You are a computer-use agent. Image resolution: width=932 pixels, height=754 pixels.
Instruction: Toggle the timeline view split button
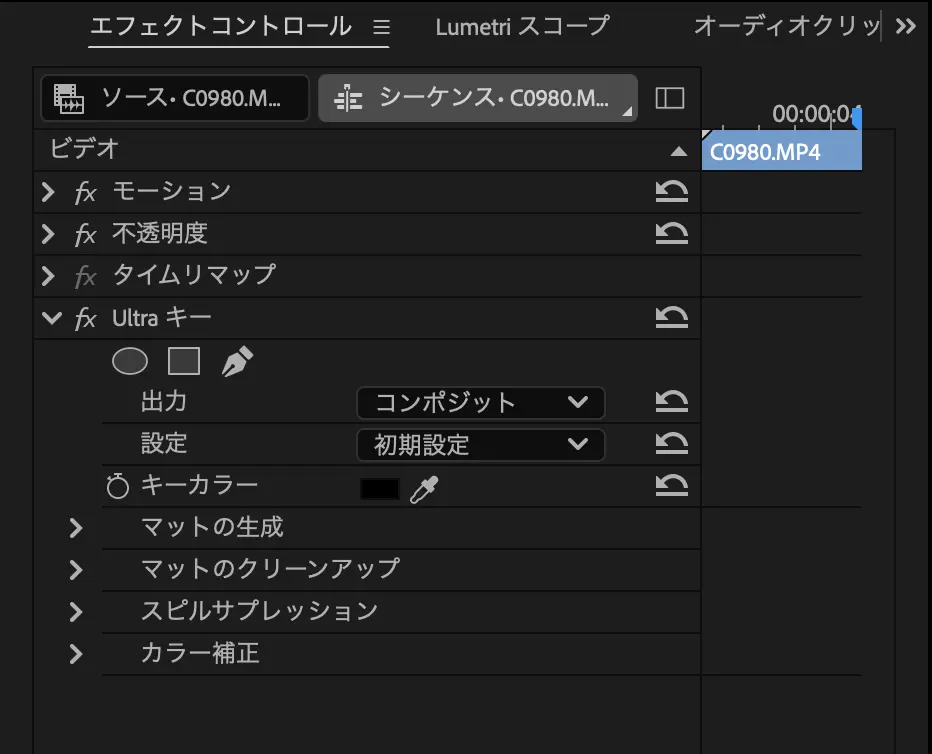coord(669,97)
